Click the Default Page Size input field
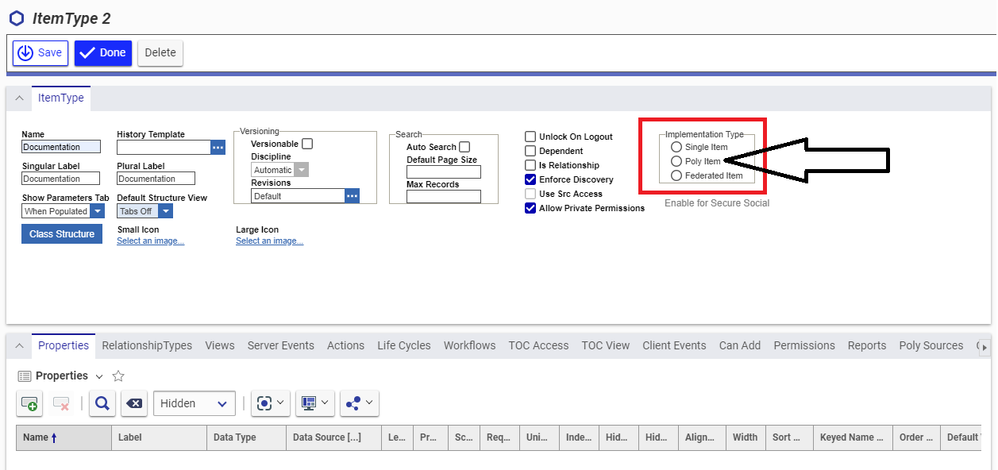 click(x=443, y=172)
